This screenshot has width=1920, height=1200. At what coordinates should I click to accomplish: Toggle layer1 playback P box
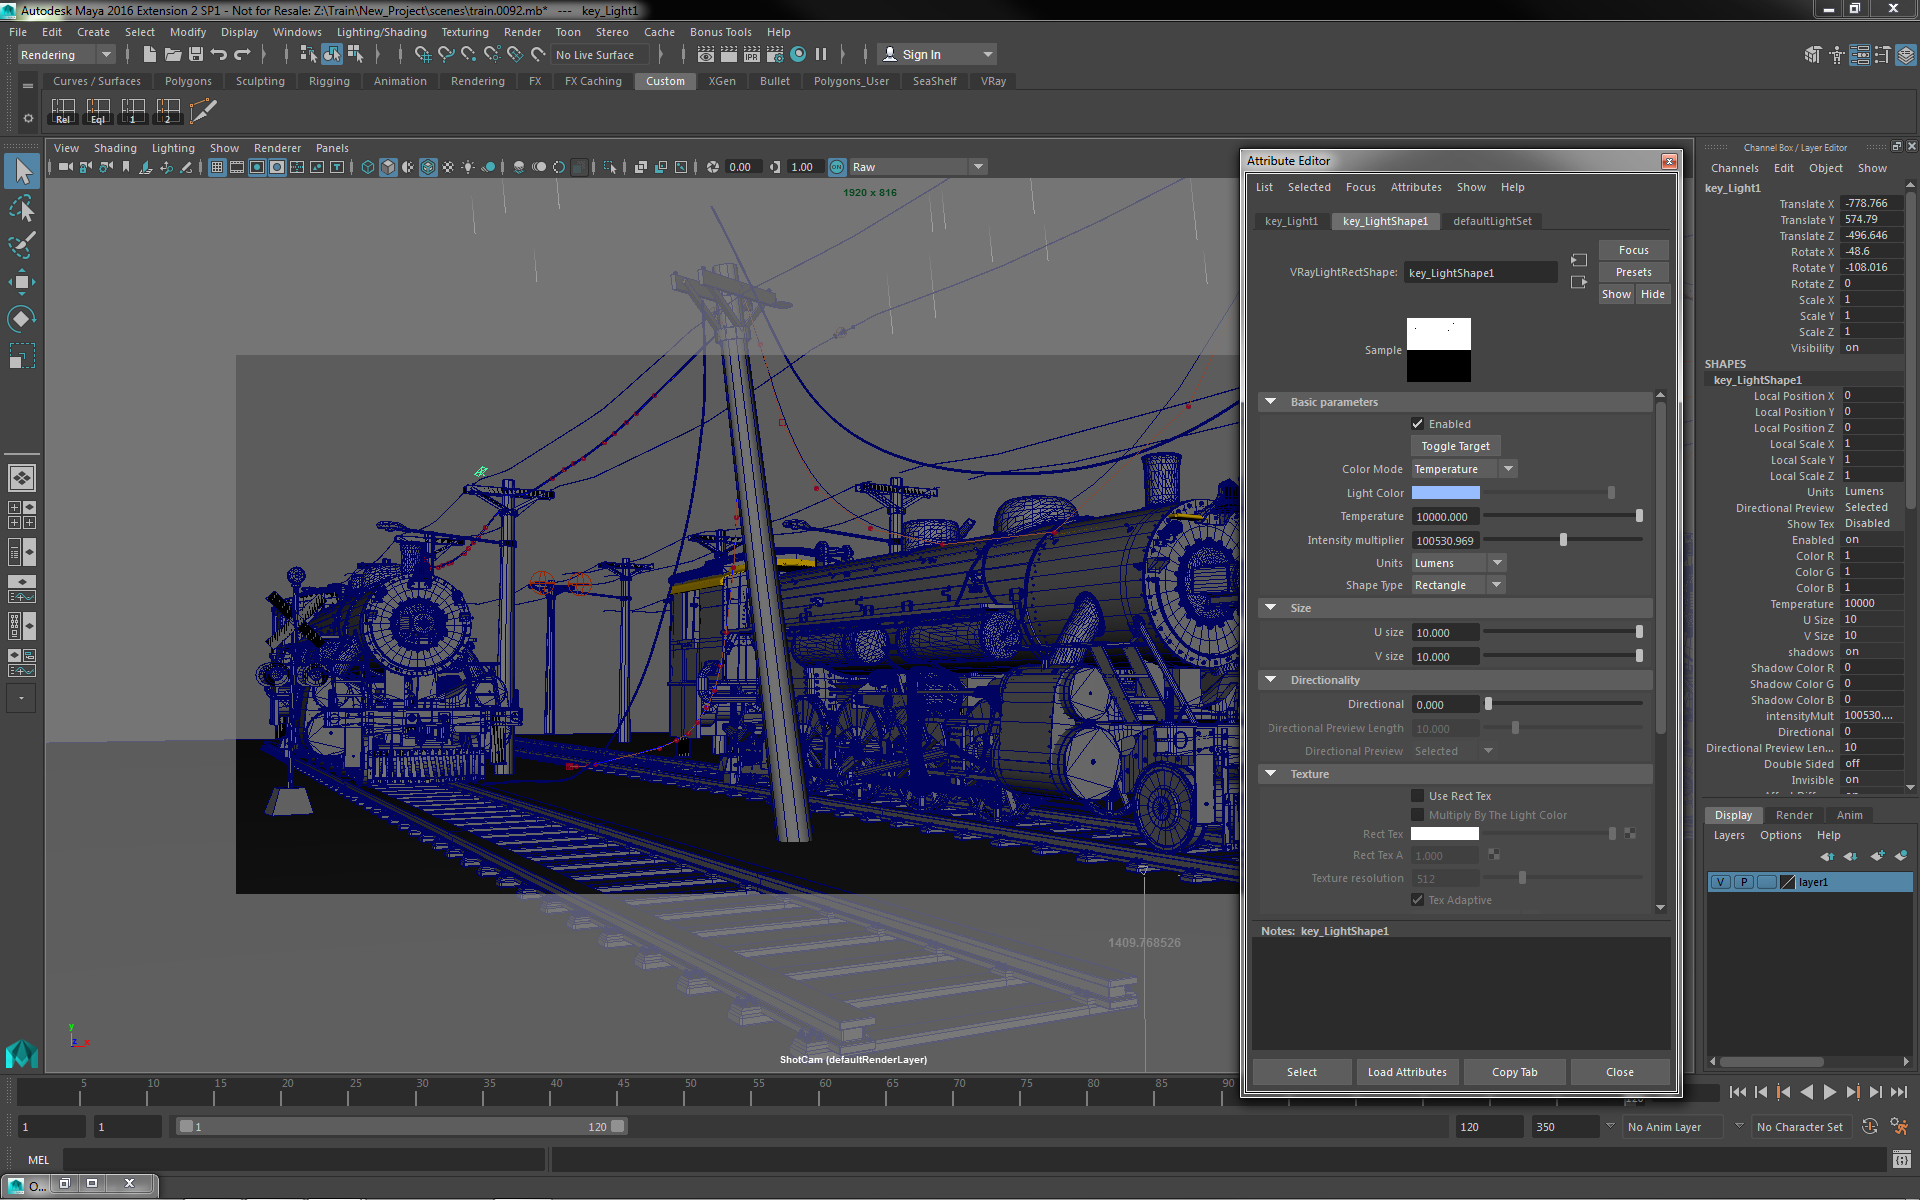tap(1744, 882)
